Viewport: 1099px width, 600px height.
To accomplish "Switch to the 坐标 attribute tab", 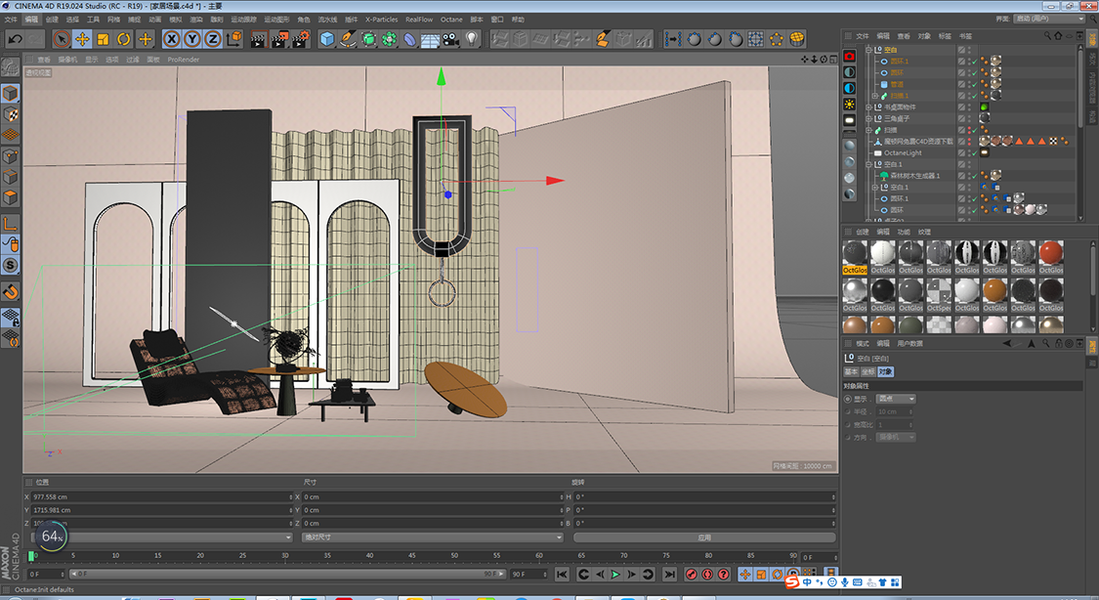I will tap(868, 371).
